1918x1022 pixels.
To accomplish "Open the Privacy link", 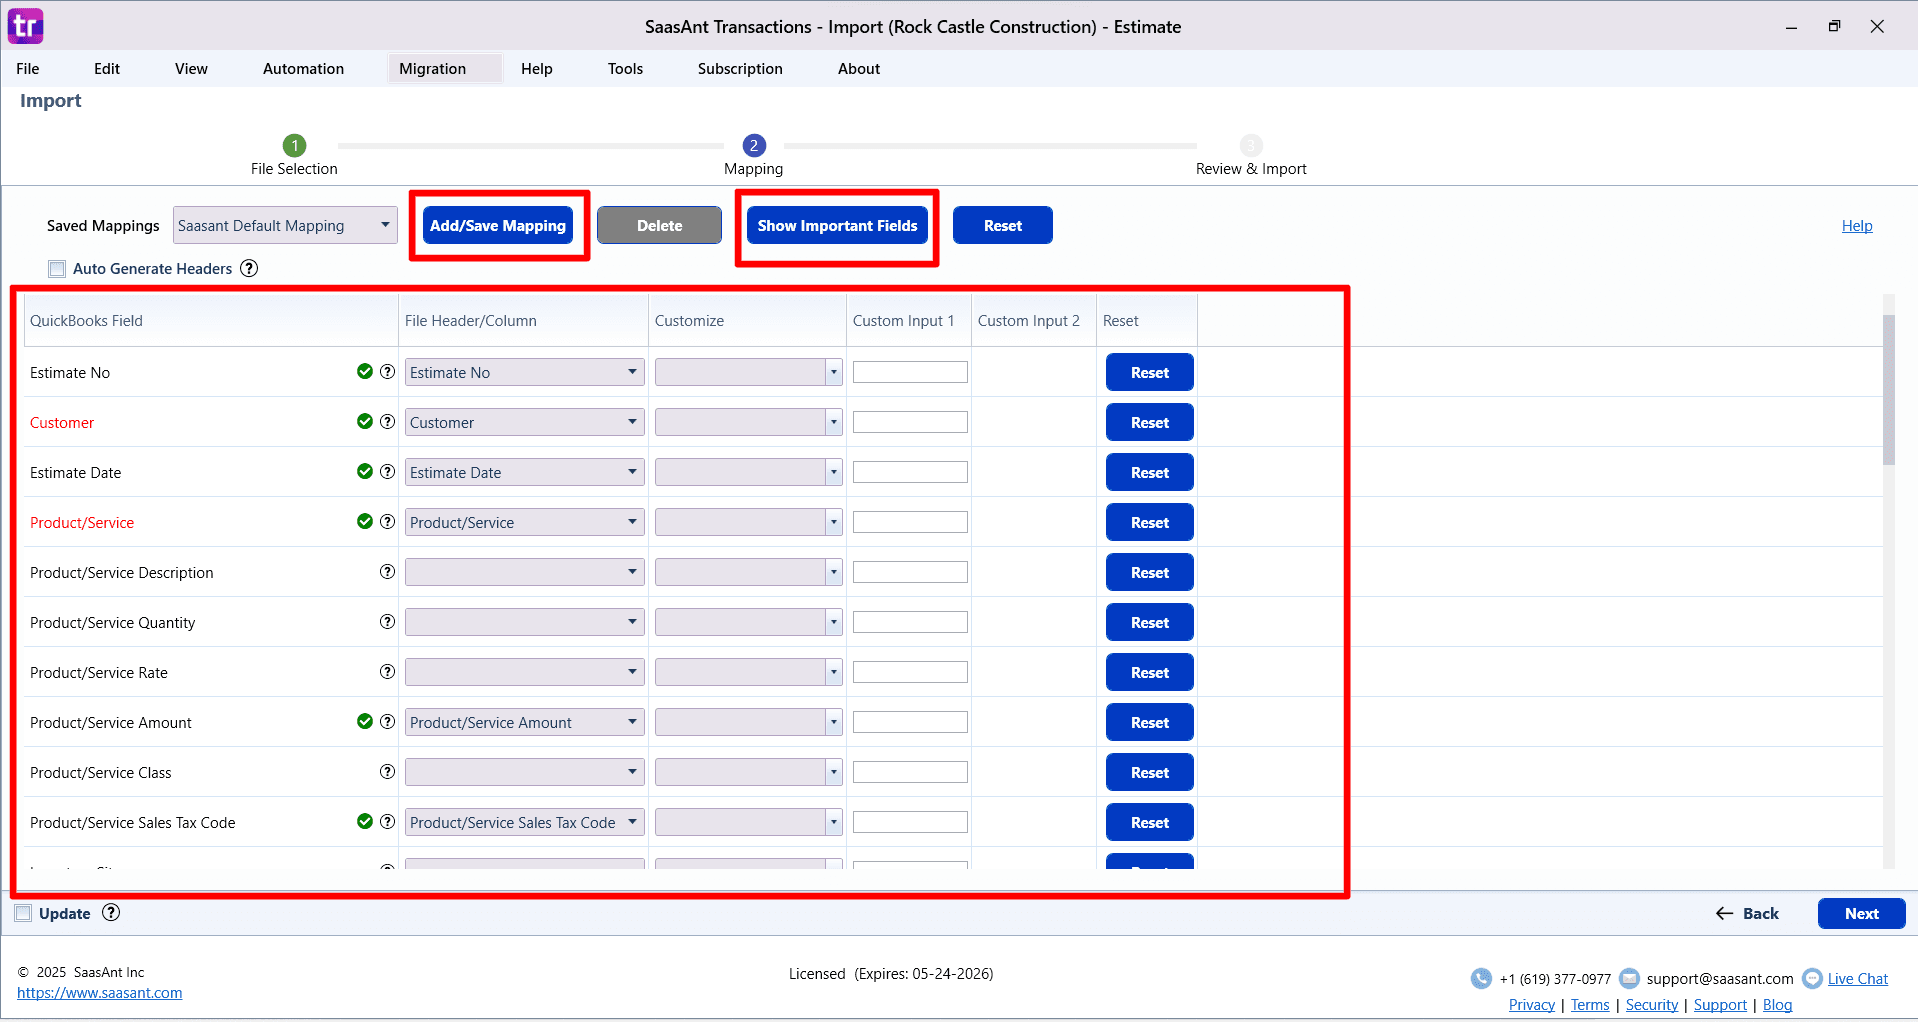I will click(x=1531, y=1005).
